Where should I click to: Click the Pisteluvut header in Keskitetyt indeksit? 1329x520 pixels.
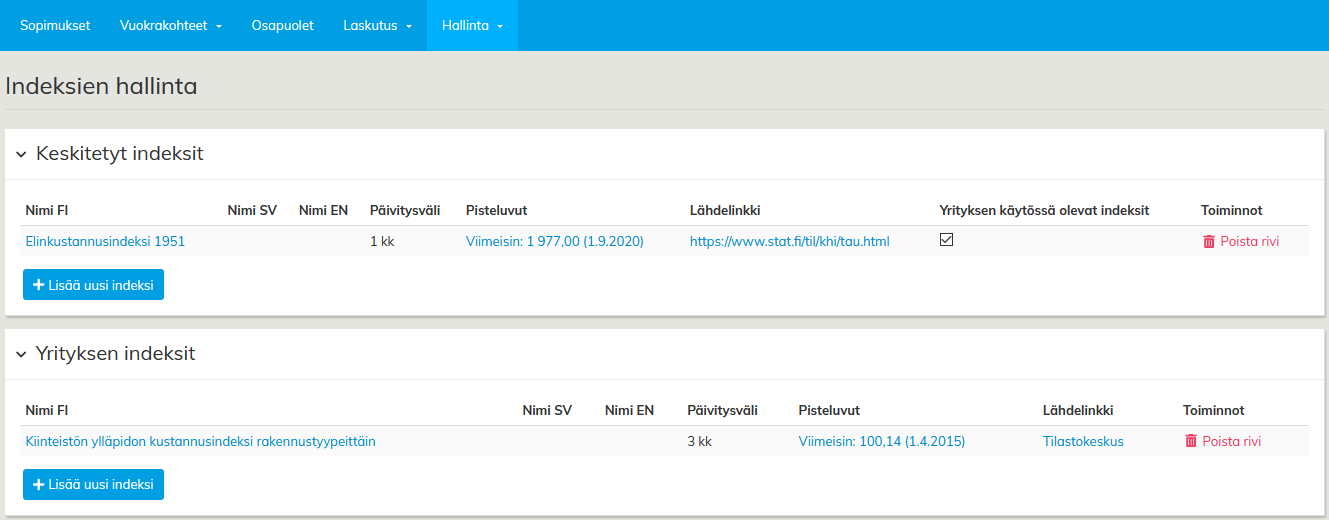[x=496, y=210]
